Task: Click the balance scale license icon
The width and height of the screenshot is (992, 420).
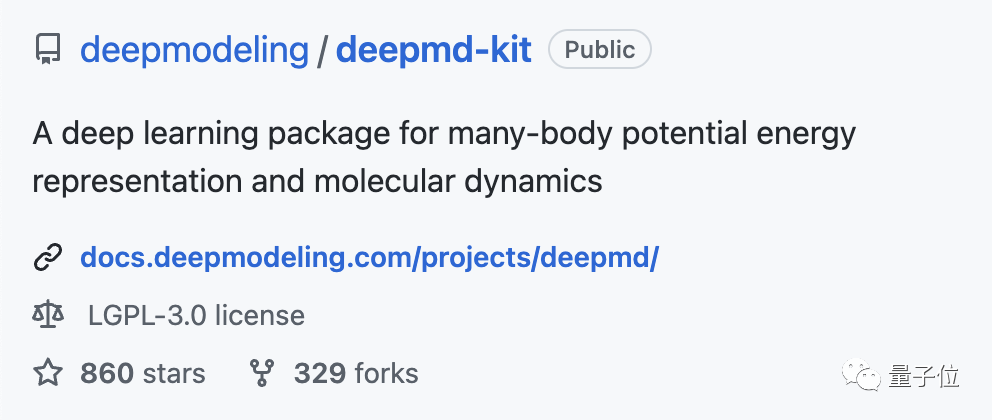Action: (48, 316)
